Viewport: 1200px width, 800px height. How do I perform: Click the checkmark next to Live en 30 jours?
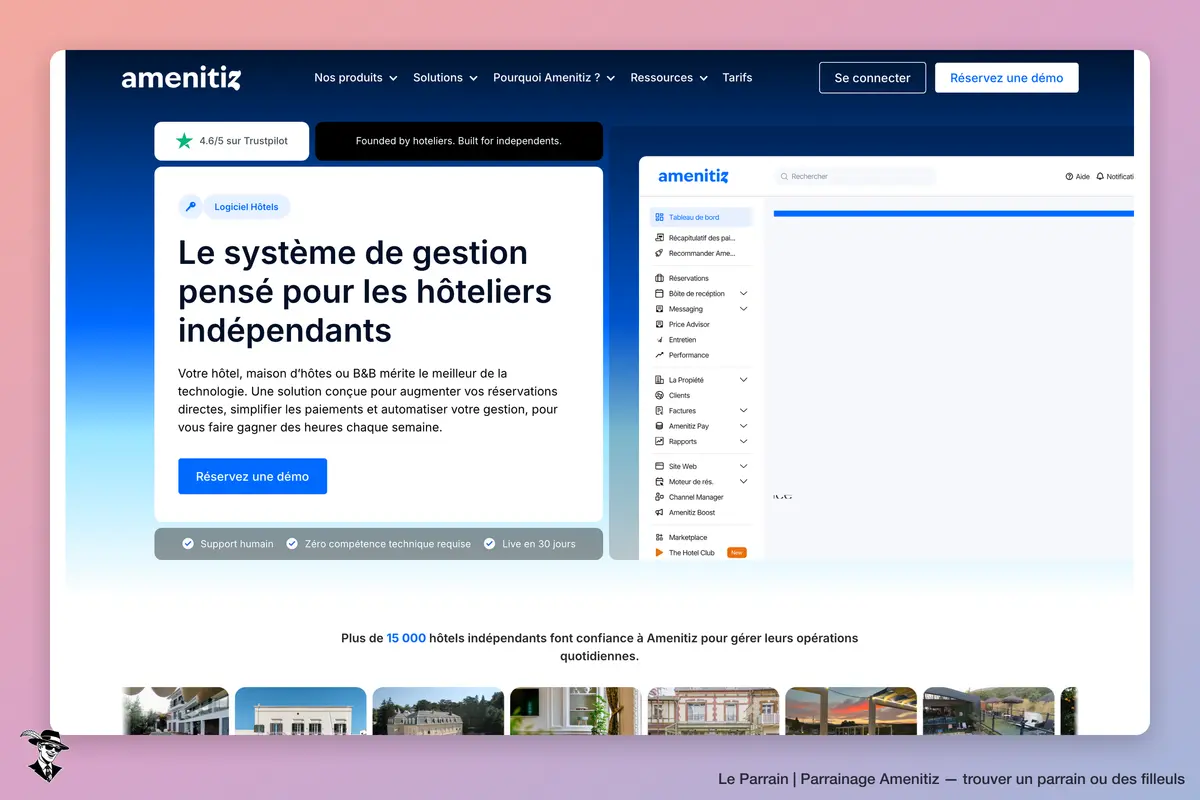coord(490,544)
